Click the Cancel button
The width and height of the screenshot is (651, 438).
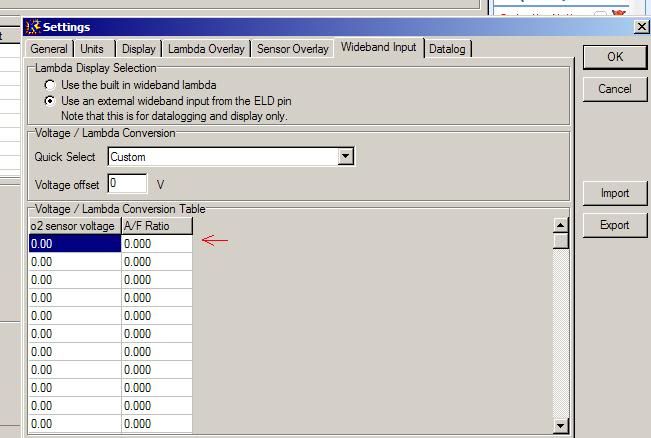[x=614, y=89]
